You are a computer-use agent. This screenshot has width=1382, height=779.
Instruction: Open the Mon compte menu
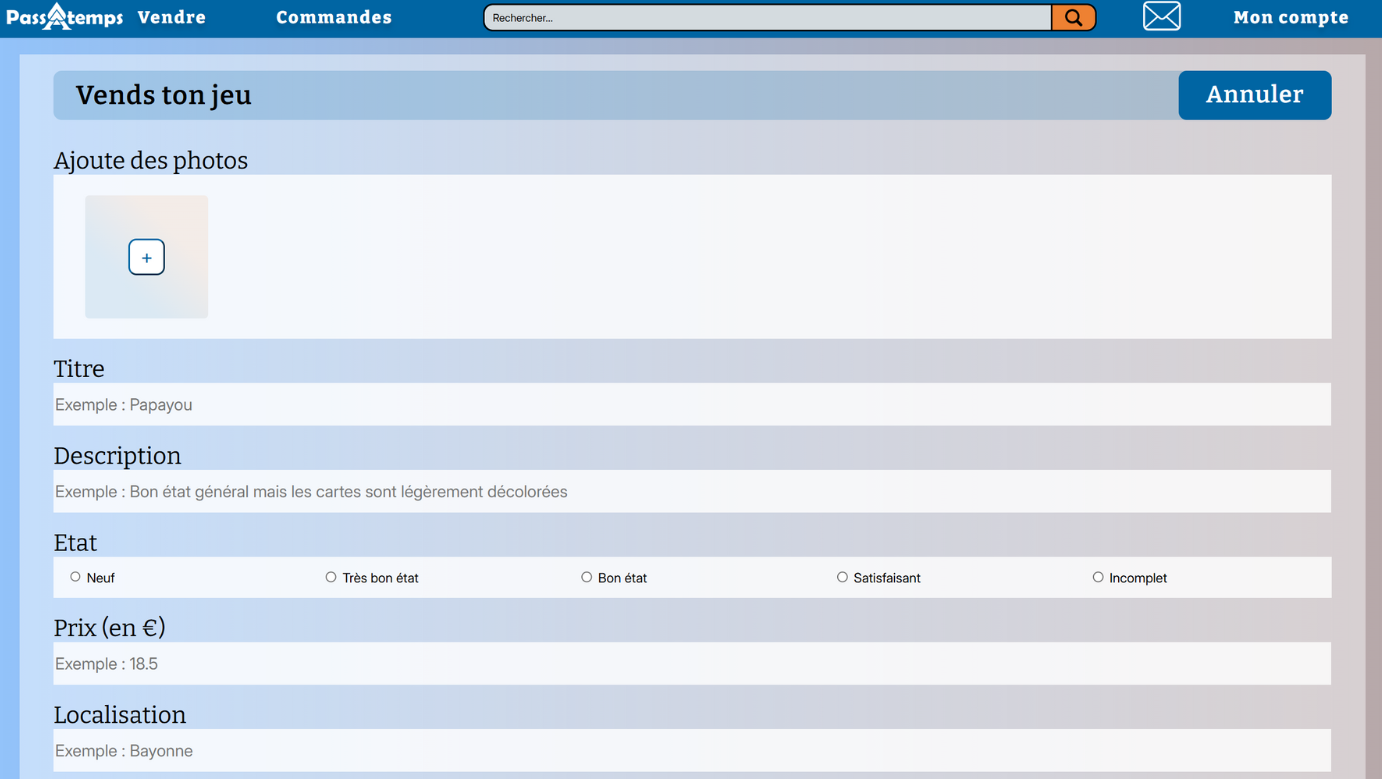pos(1290,17)
